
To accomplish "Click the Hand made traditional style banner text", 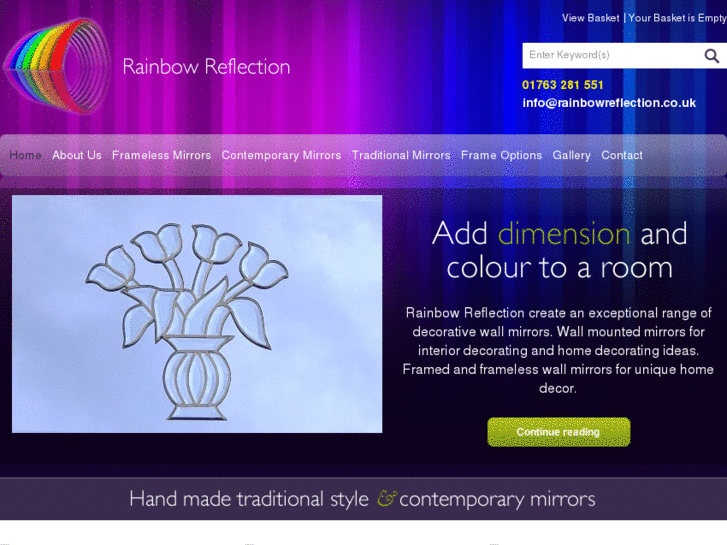I will [362, 499].
